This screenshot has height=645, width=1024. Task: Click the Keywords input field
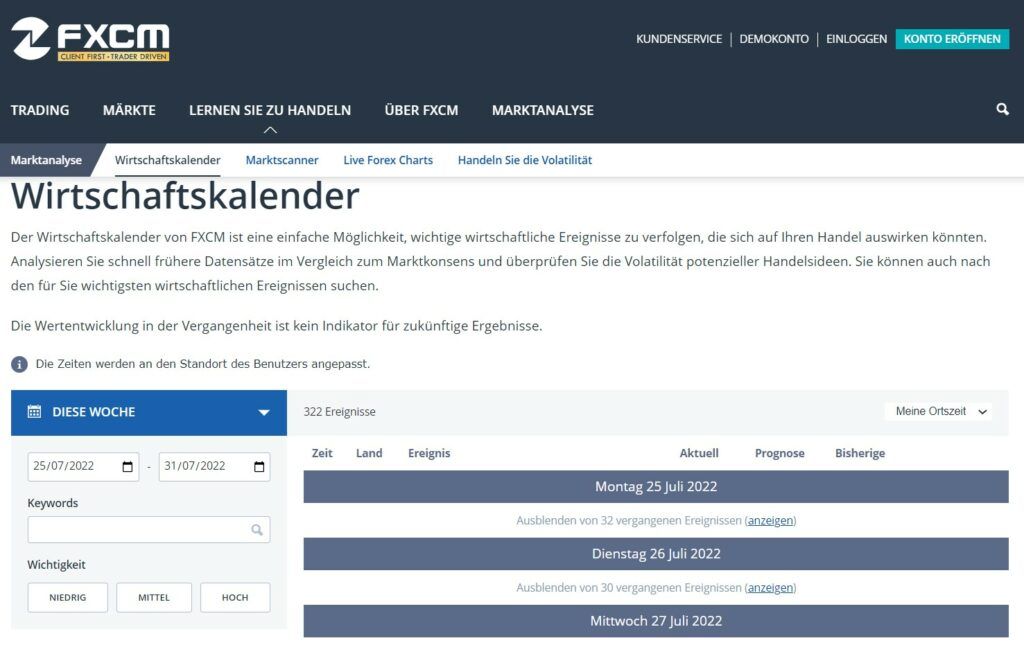149,529
